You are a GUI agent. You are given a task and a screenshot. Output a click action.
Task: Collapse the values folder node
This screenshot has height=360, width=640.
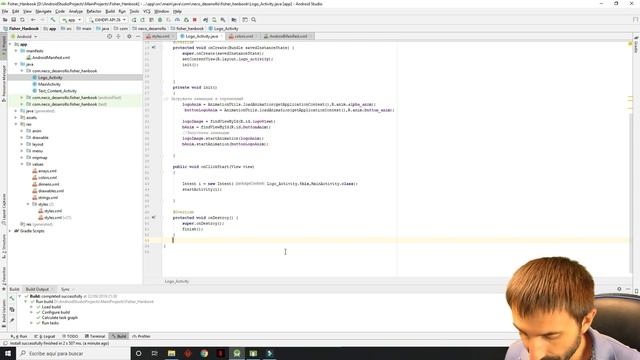pos(22,164)
